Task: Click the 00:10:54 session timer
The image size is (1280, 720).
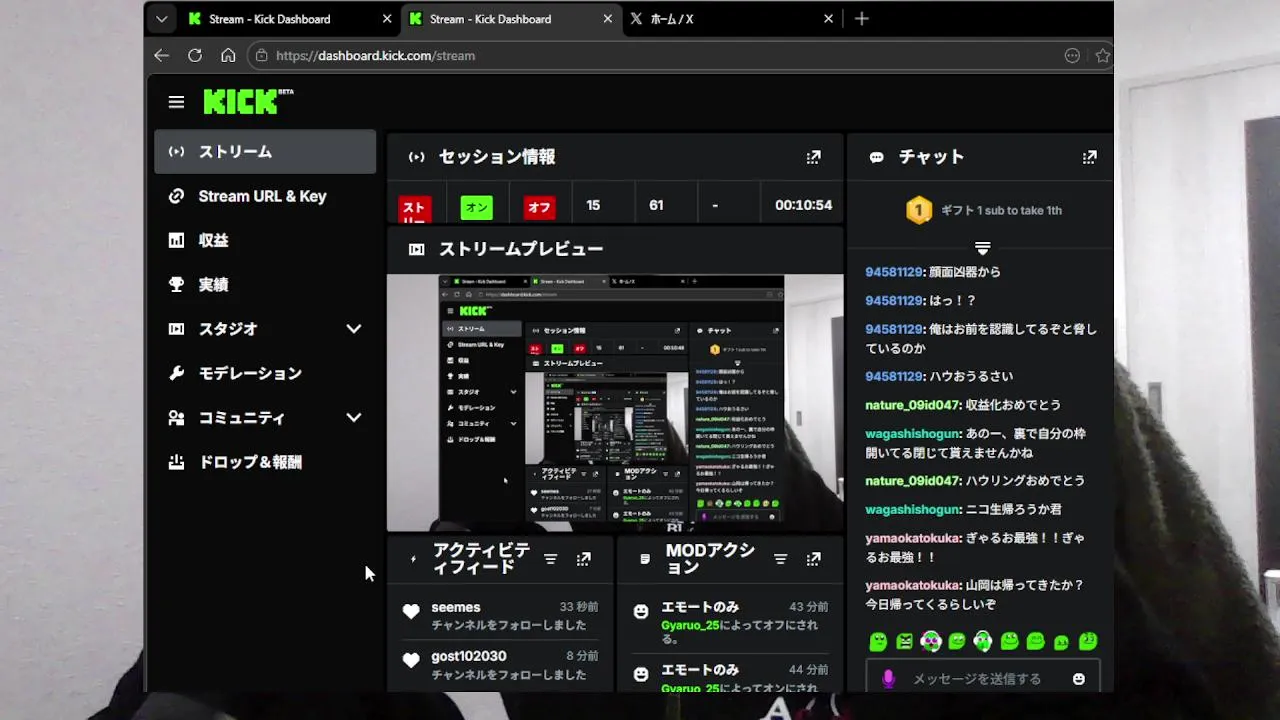Action: tap(803, 205)
